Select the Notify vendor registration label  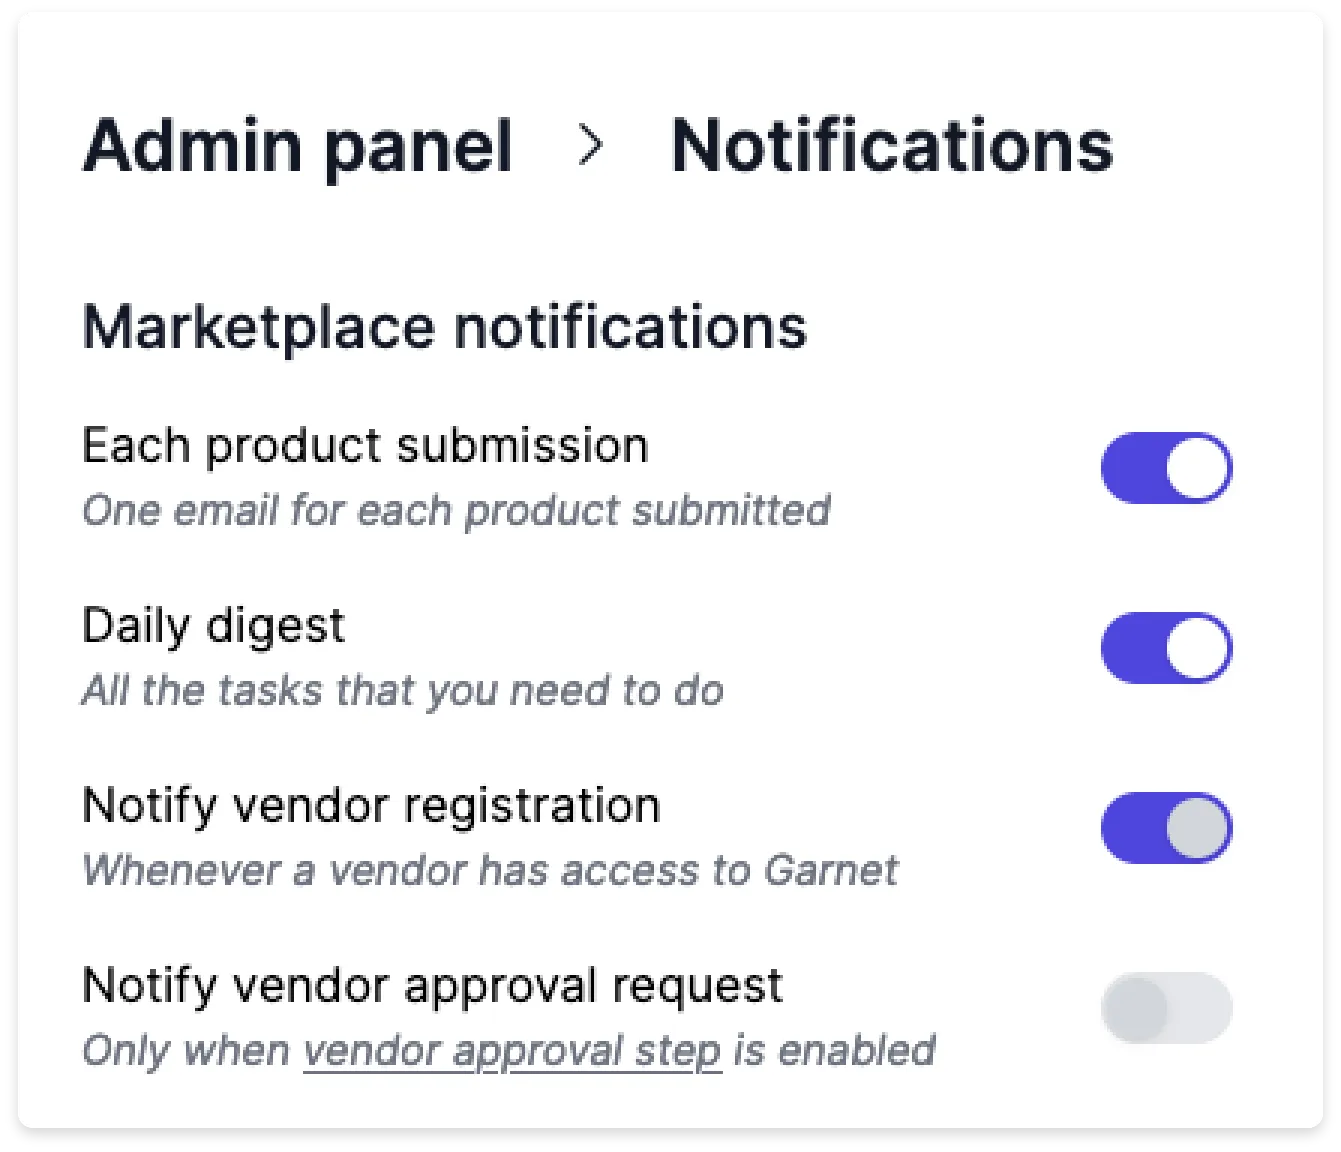[x=371, y=806]
